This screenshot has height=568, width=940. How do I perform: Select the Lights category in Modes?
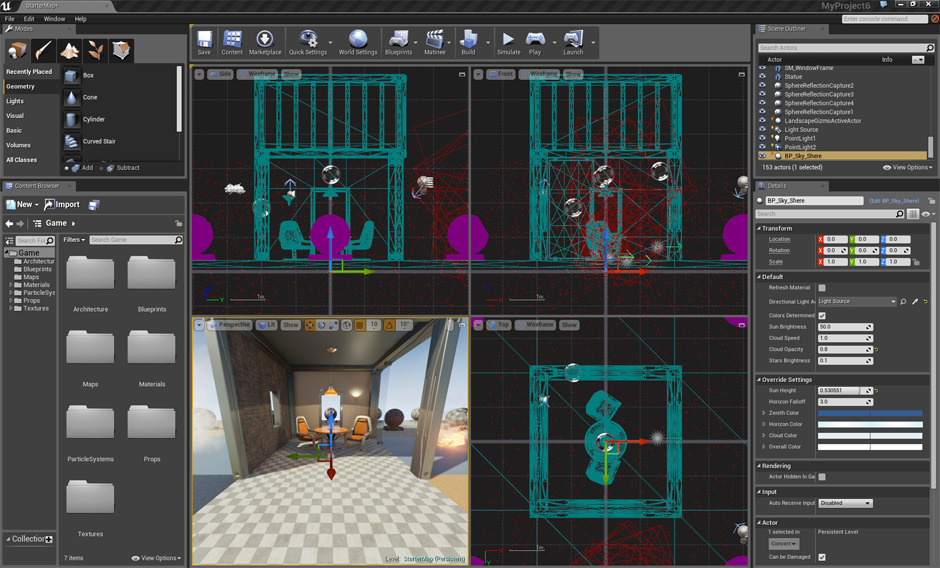[x=15, y=101]
